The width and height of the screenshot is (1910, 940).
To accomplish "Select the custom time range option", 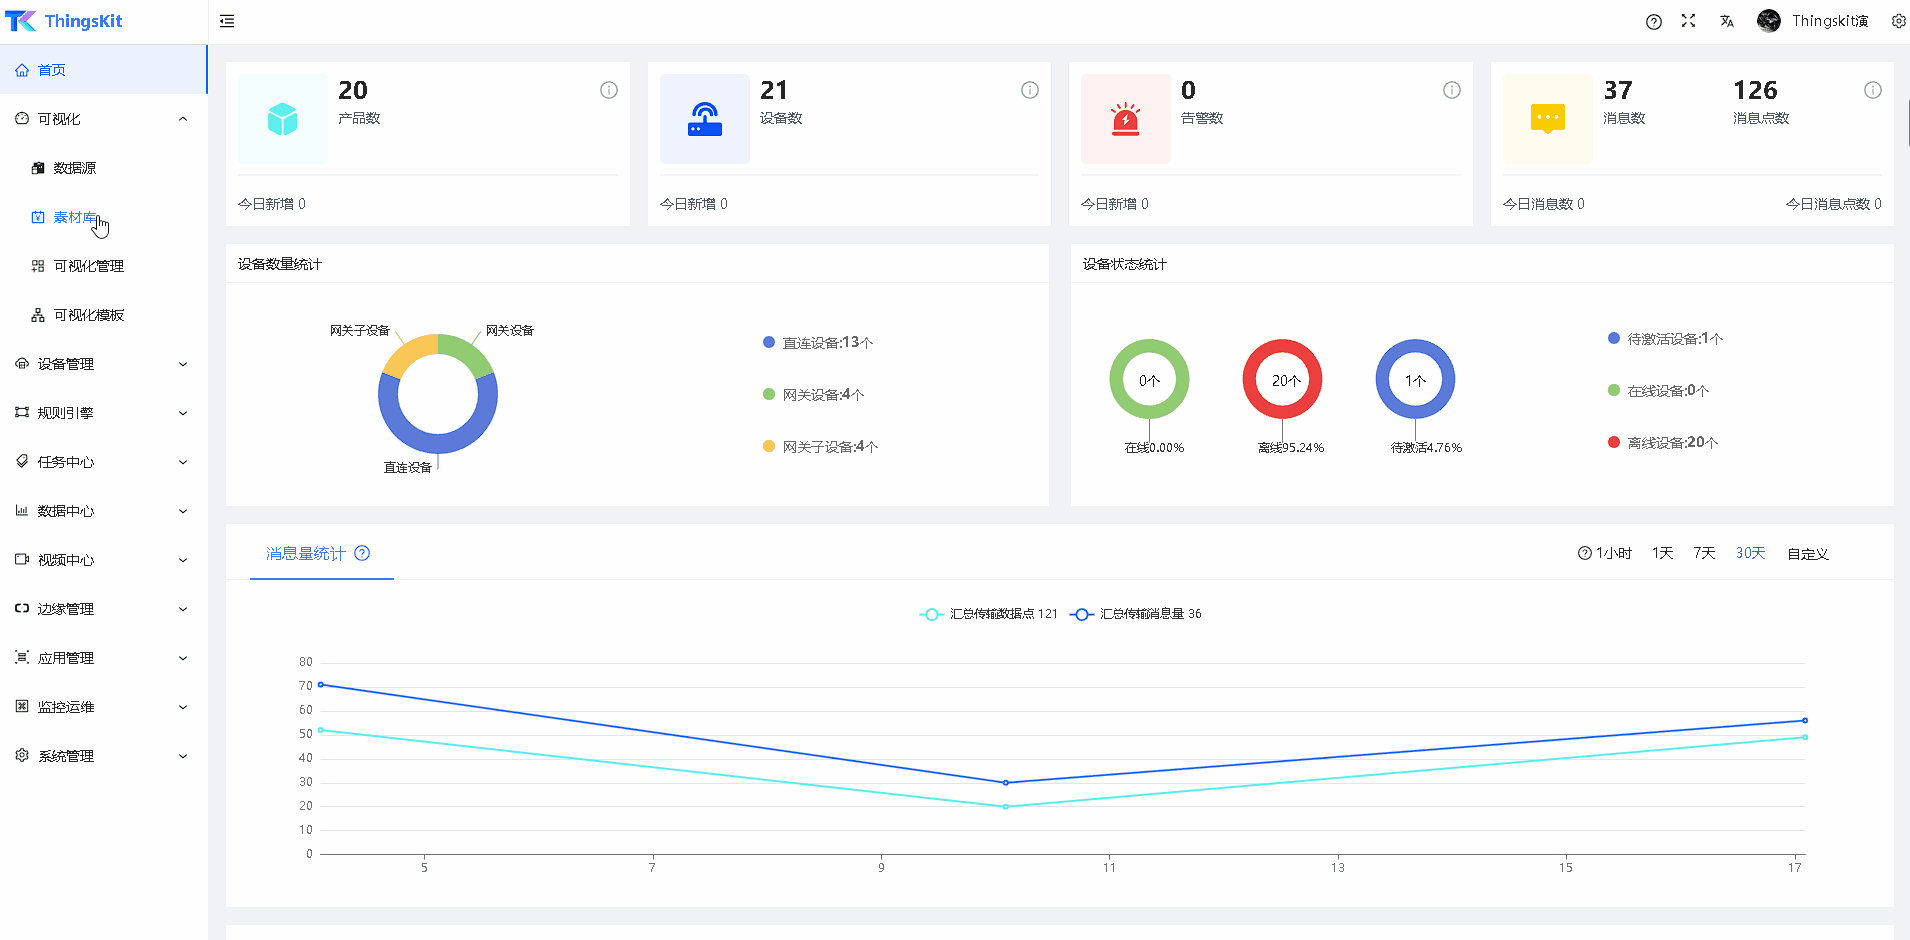I will (1807, 553).
